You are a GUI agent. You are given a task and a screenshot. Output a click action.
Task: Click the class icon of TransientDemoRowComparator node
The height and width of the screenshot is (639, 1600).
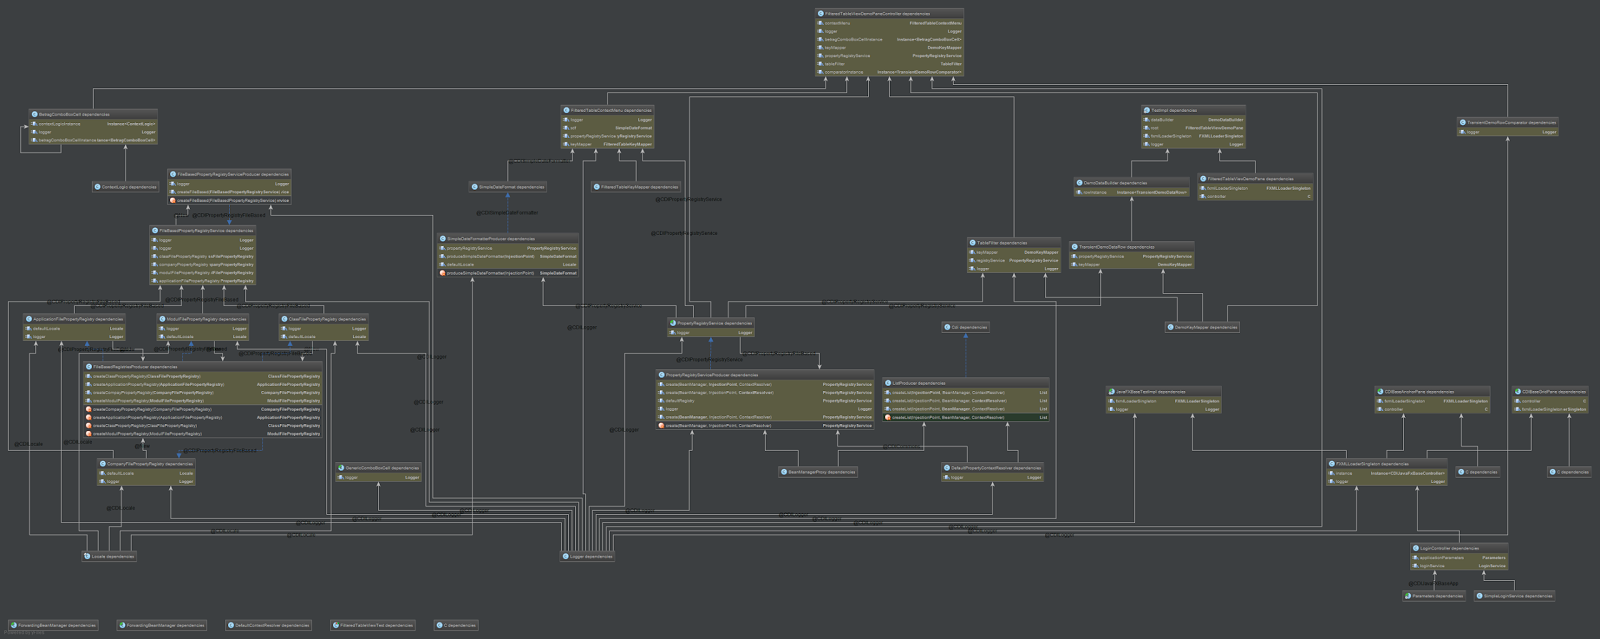(x=1463, y=123)
